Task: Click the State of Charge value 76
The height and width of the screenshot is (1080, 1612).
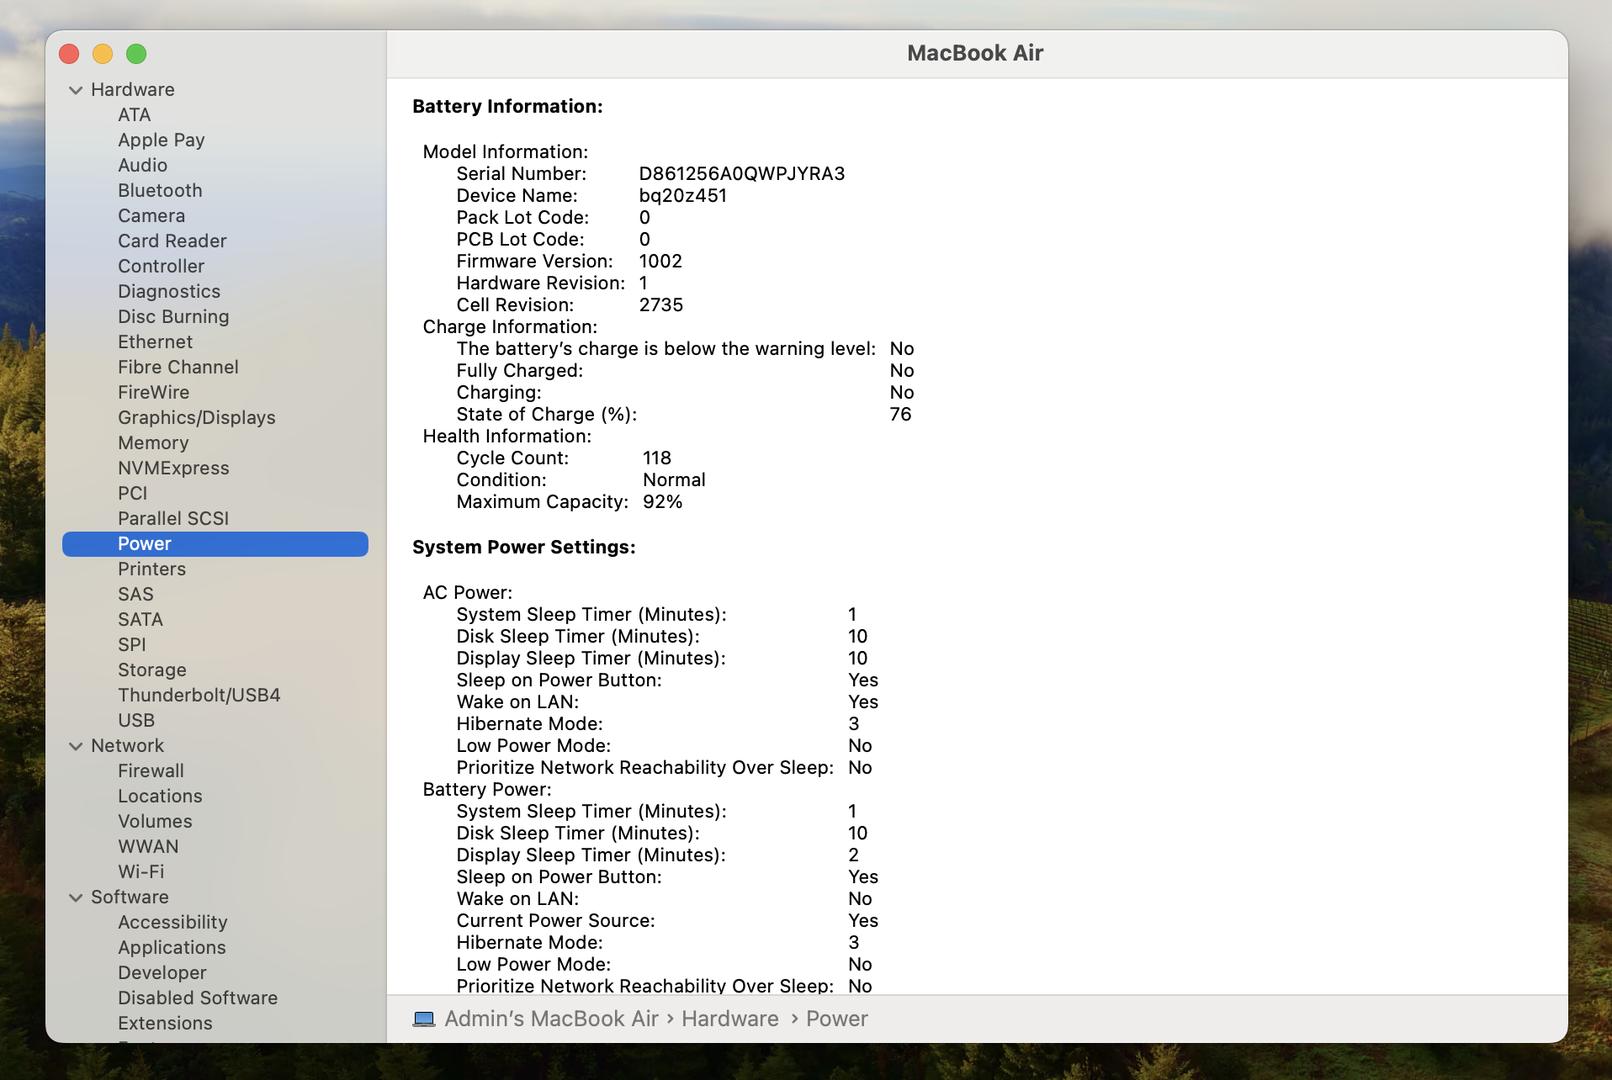Action: (x=900, y=415)
